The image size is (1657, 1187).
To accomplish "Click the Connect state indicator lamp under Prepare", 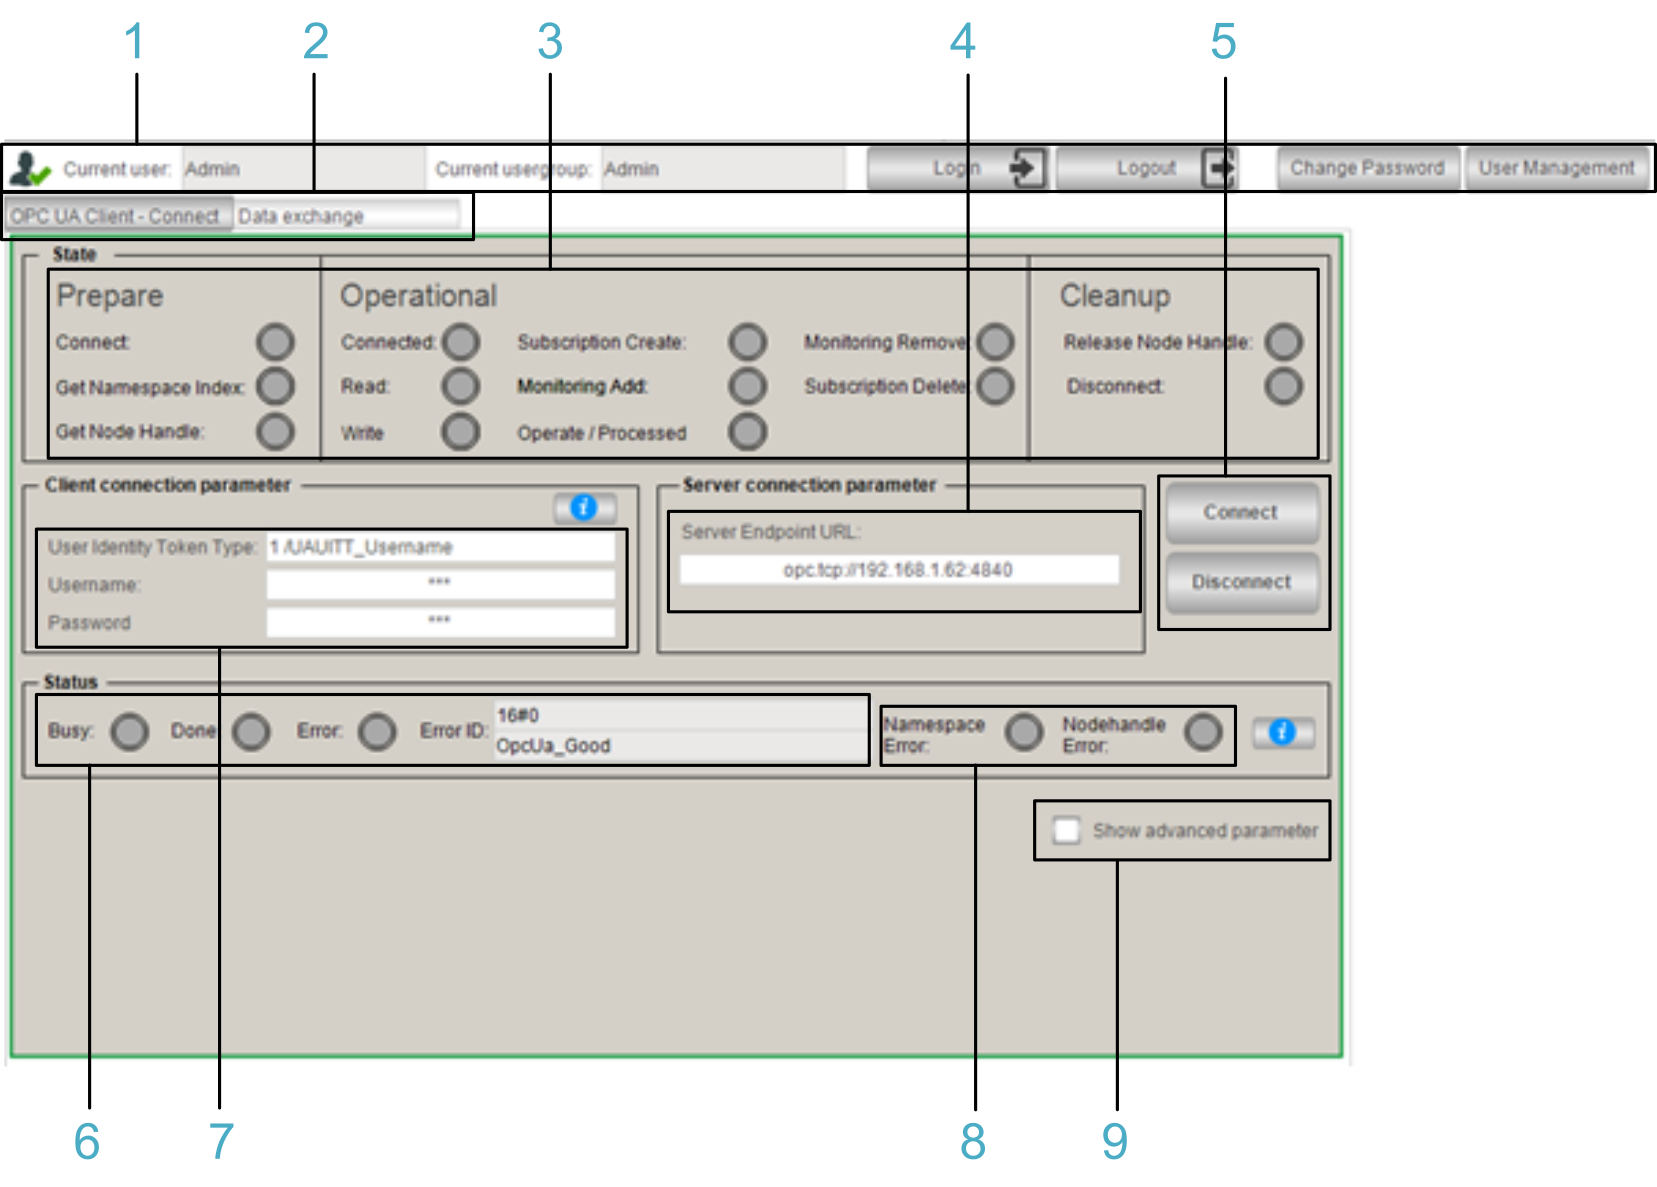I will tap(275, 342).
